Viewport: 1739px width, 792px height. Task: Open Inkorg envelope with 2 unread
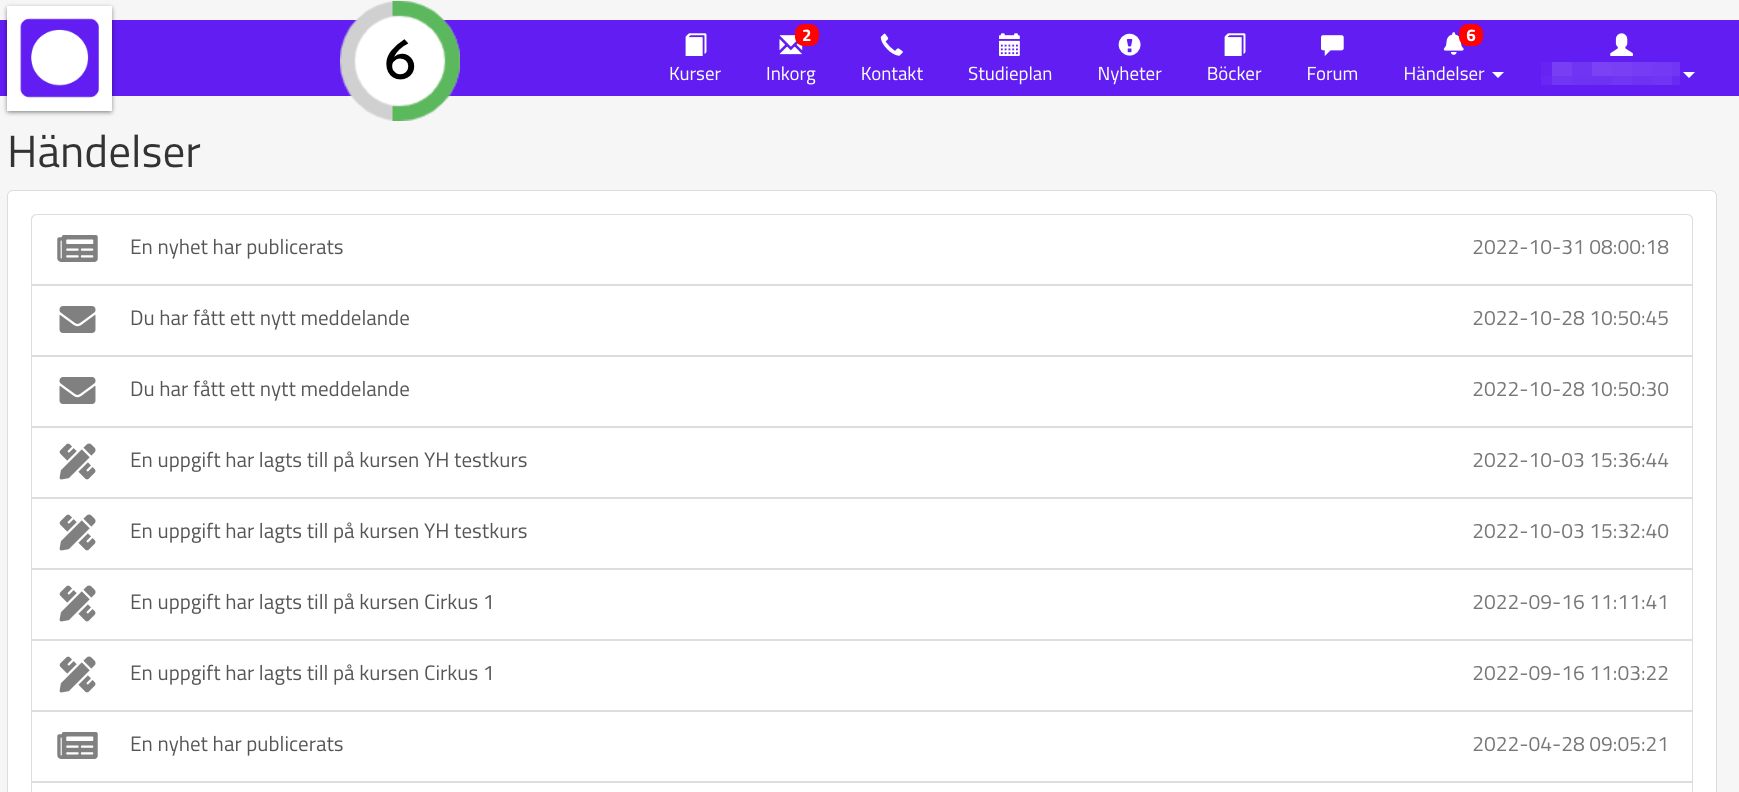coord(790,45)
